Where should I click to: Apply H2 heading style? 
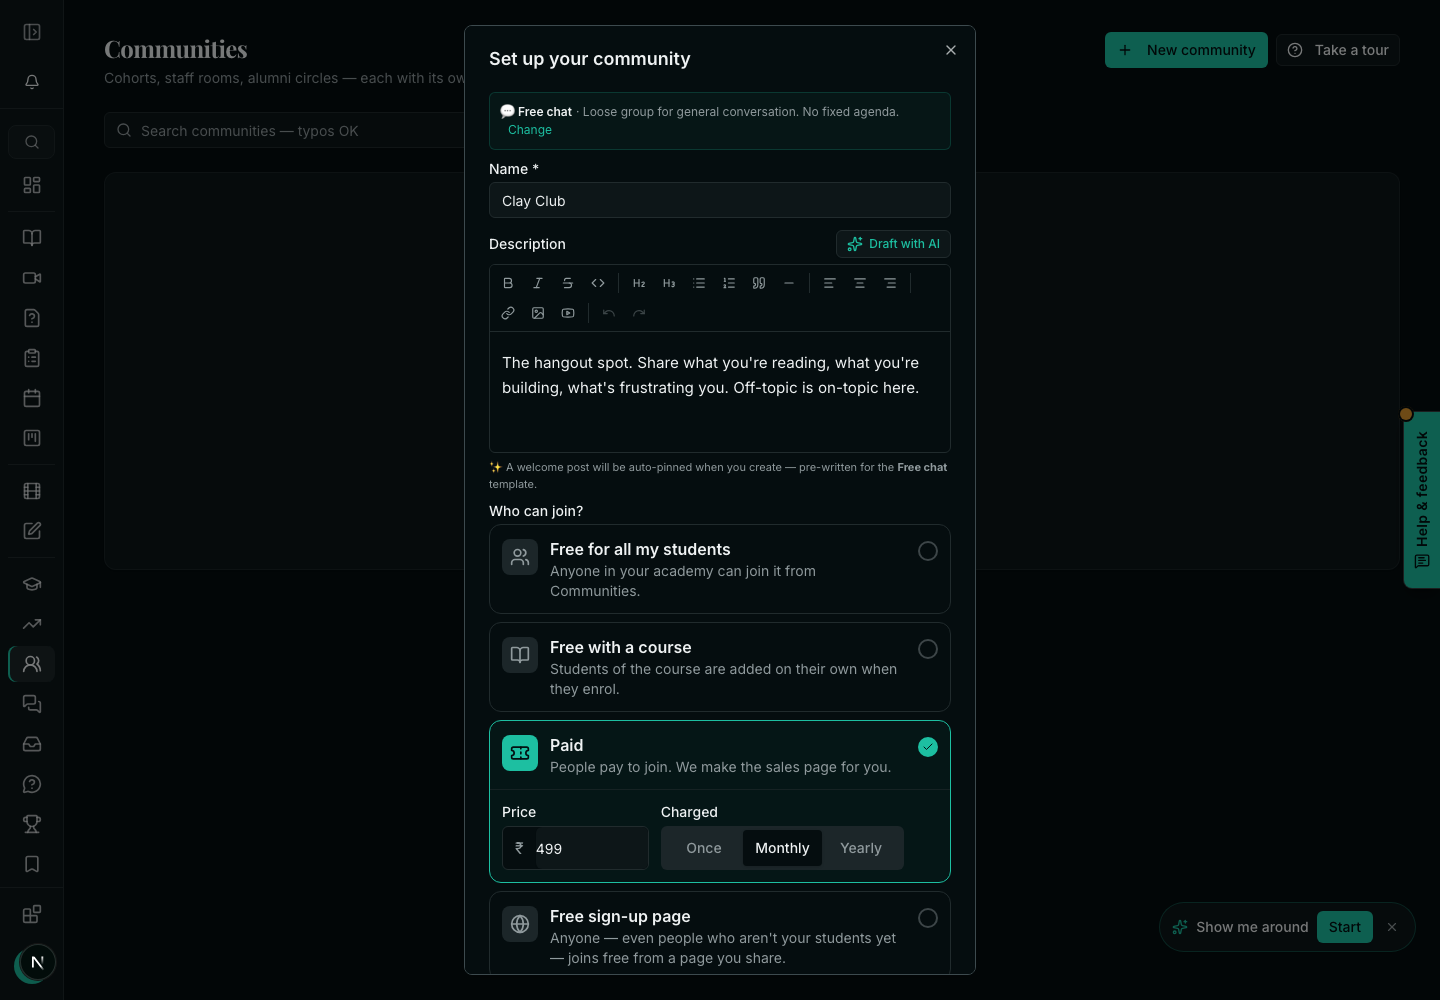tap(639, 283)
